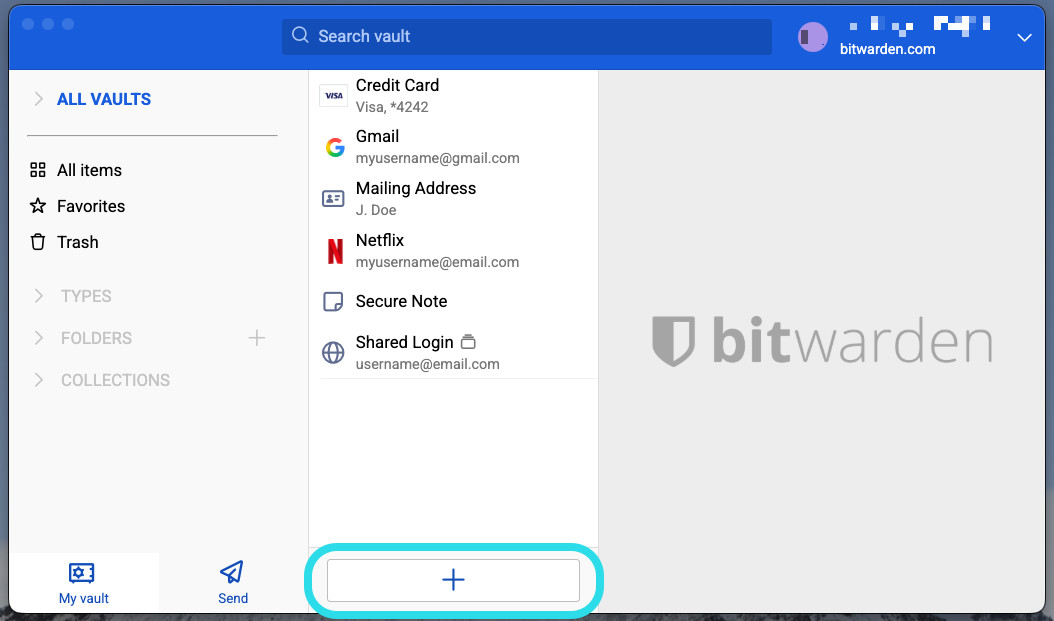Expand the Types section

click(39, 296)
